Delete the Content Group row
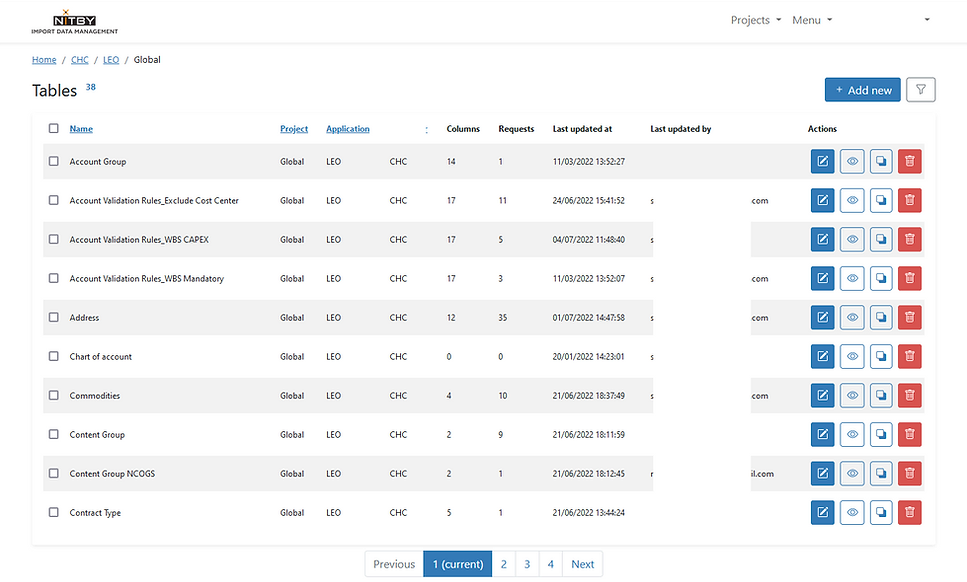The image size is (967, 582). 910,435
